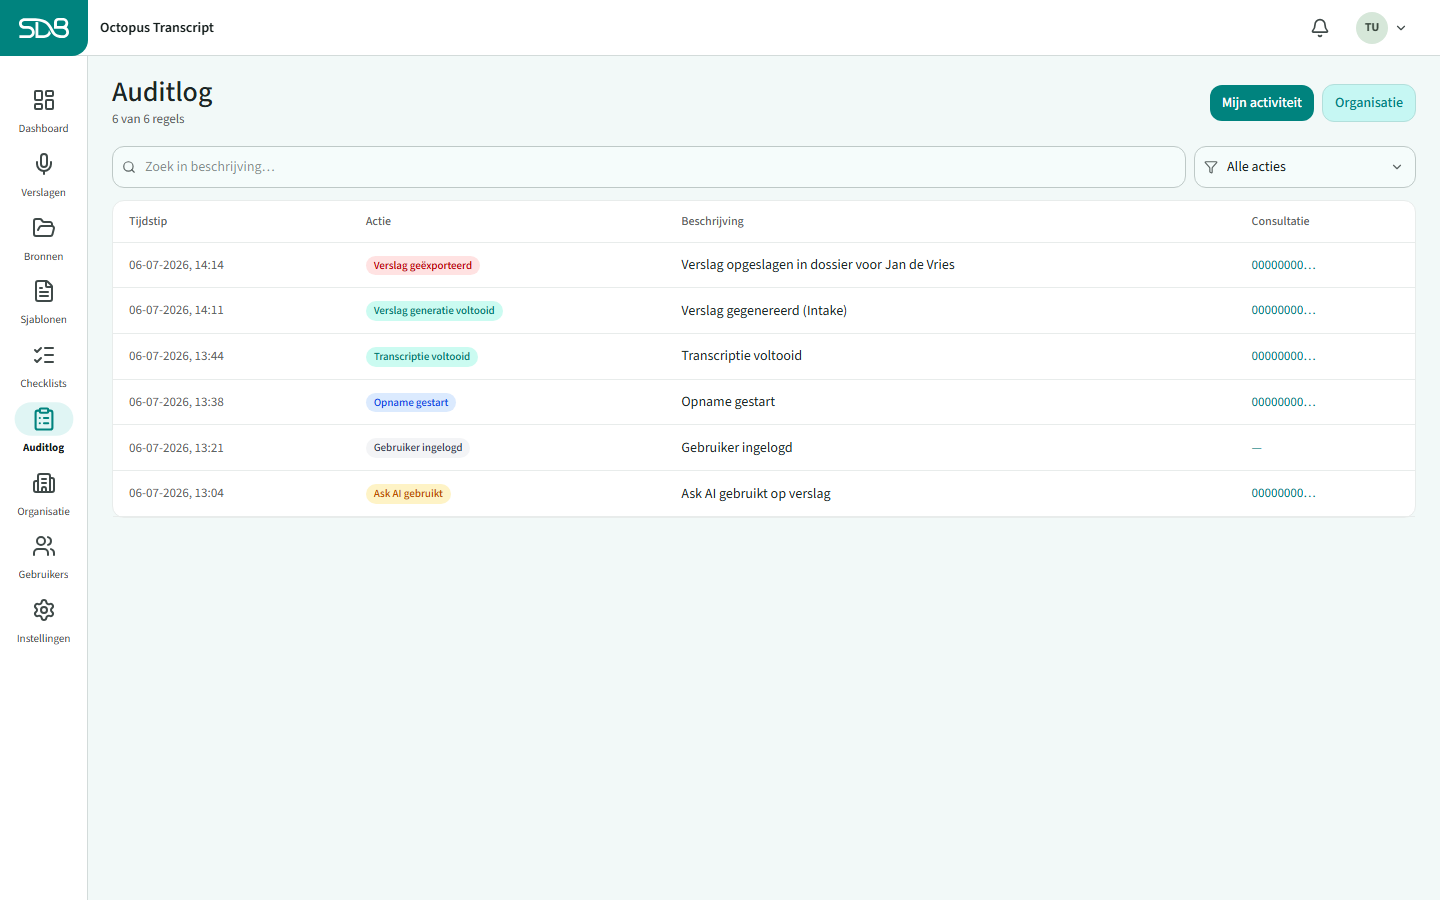Click description Ask AI gebruikt op verslag
1440x900 pixels.
point(756,493)
